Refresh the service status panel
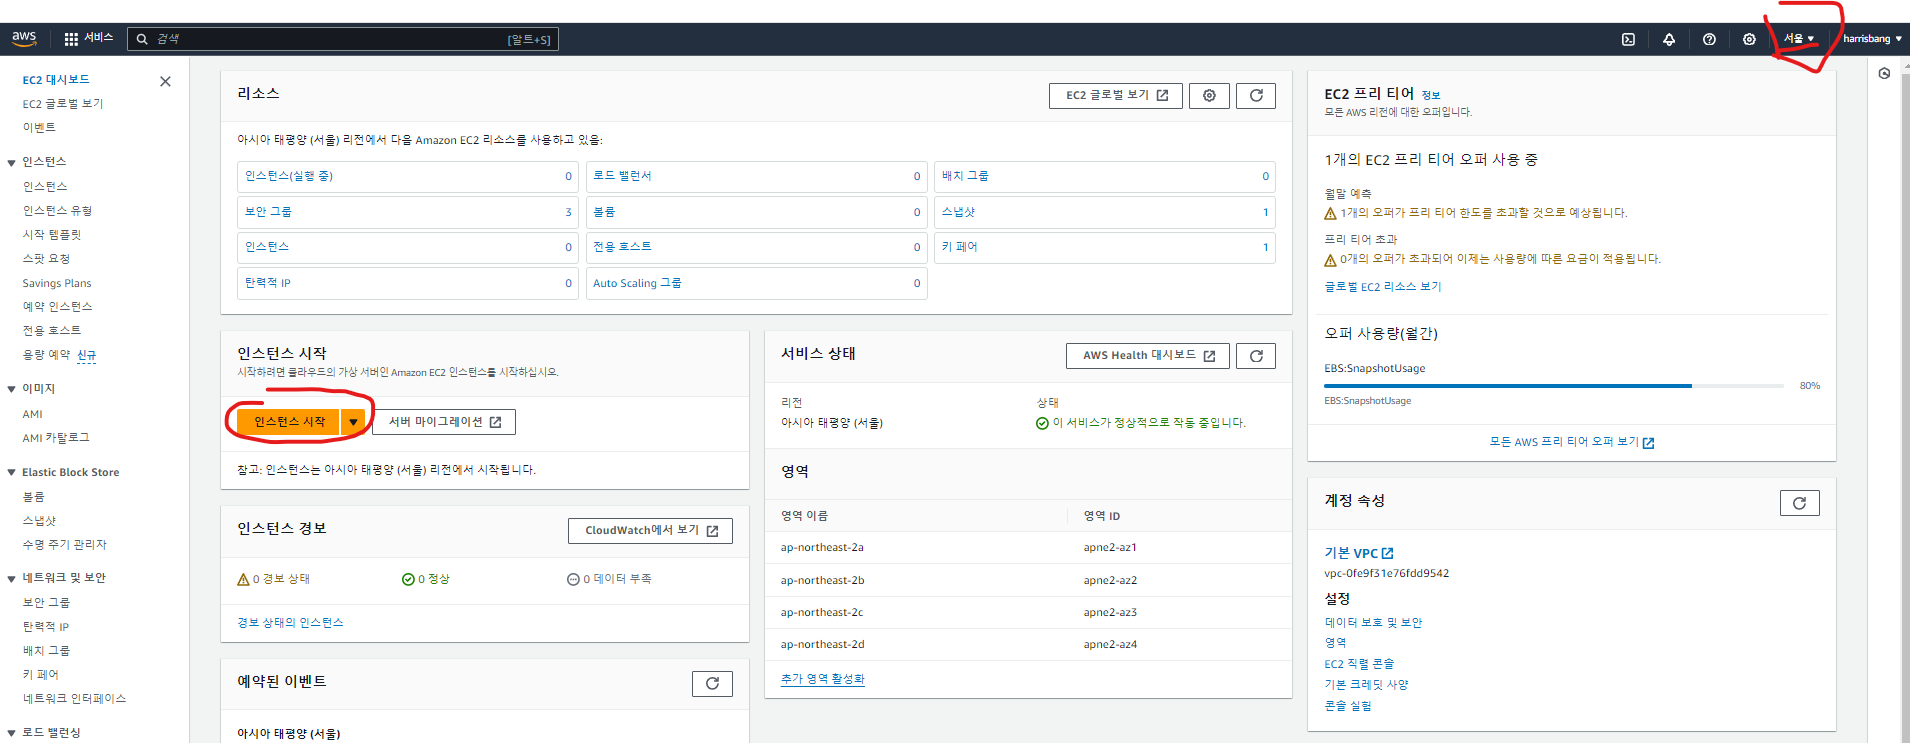 click(x=1256, y=355)
